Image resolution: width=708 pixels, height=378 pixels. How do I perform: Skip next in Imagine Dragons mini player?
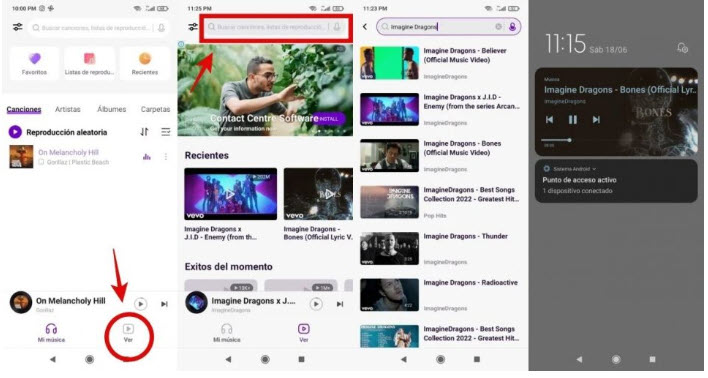[x=340, y=304]
